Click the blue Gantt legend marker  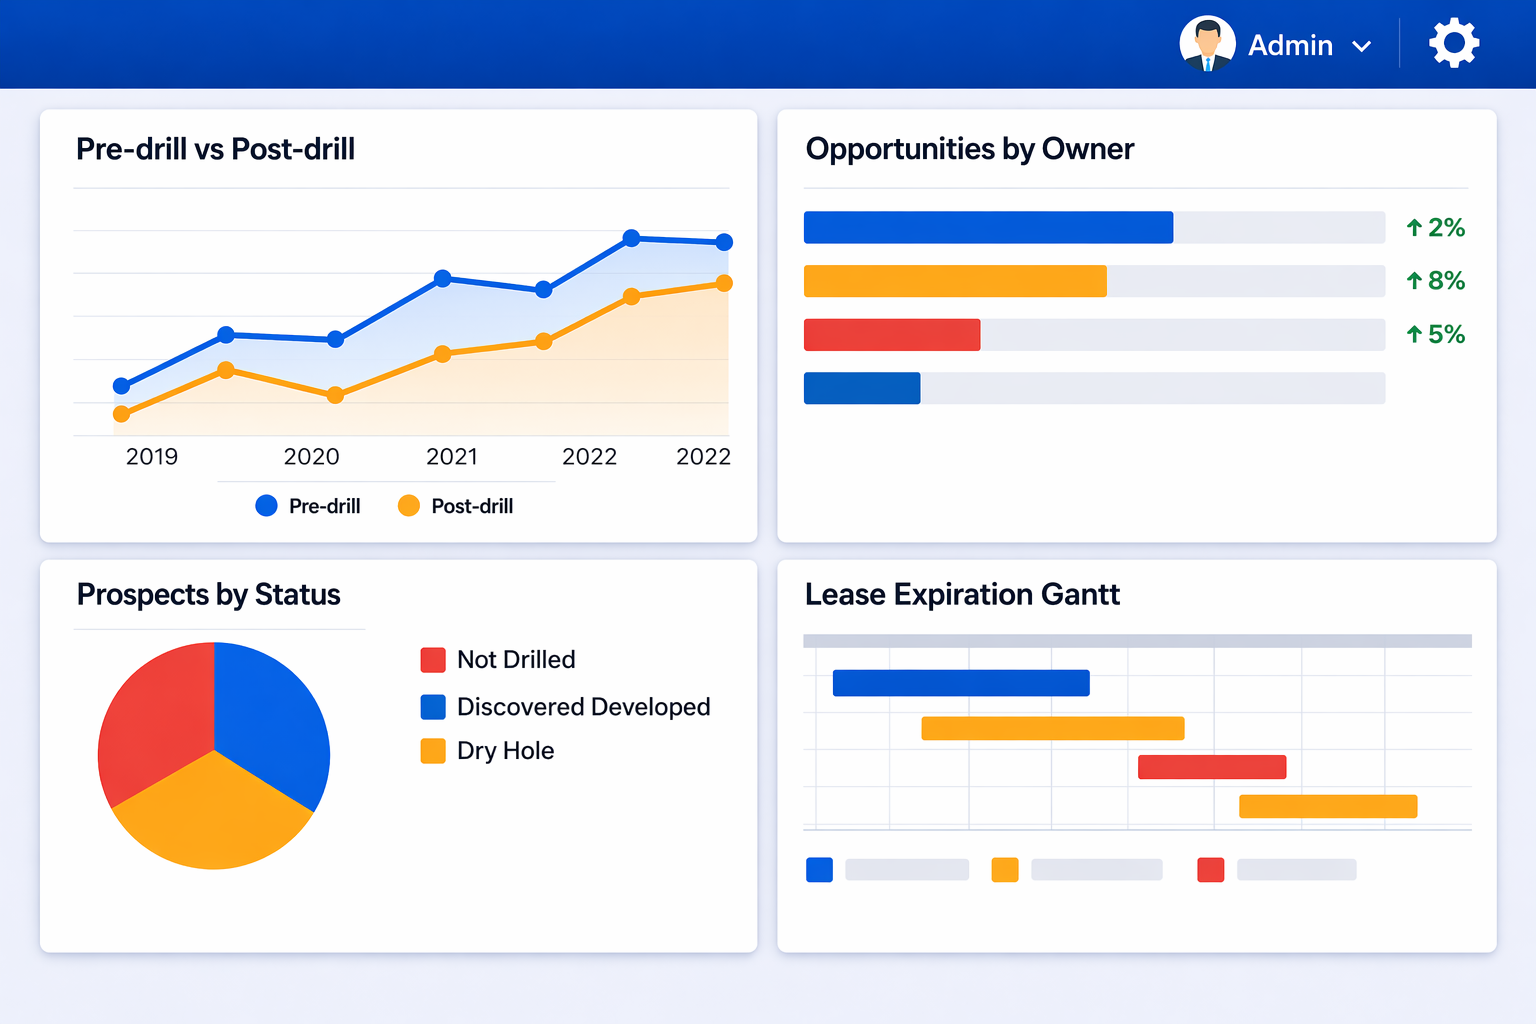819,870
